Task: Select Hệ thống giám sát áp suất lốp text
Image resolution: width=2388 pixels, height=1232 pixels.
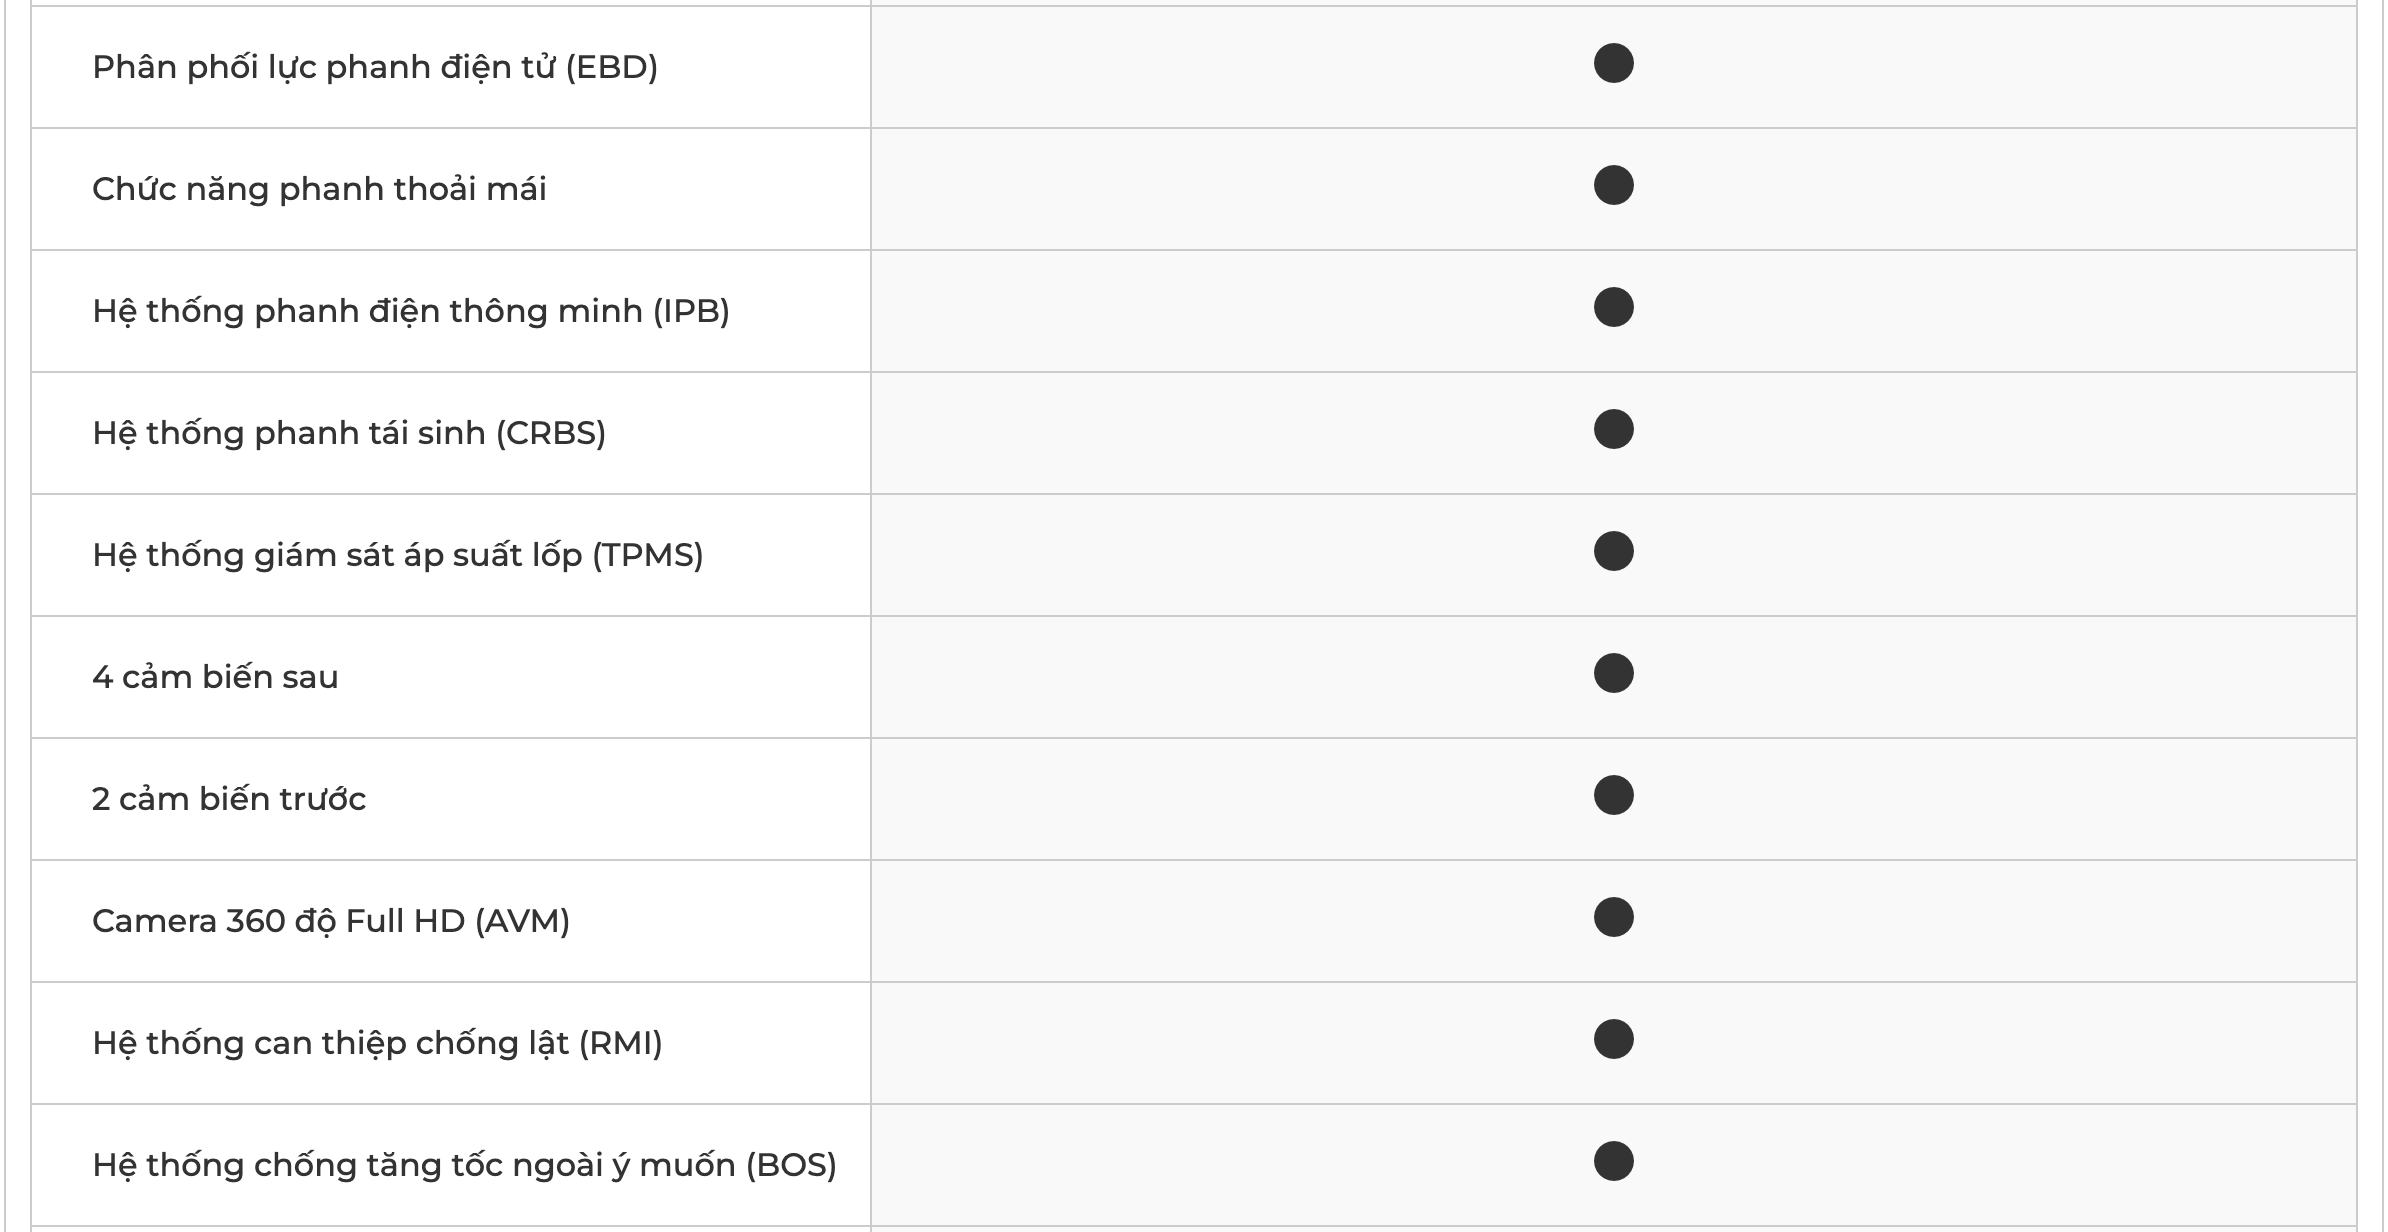Action: tap(398, 555)
